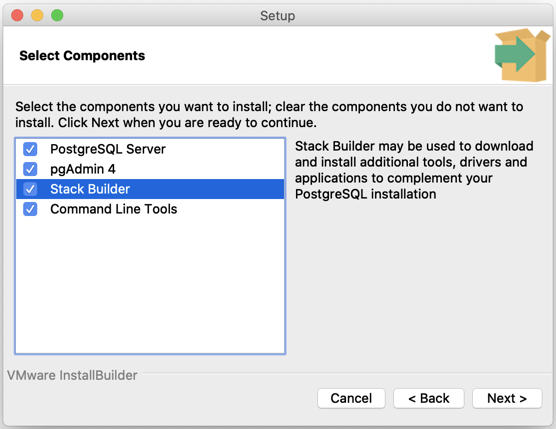This screenshot has height=429, width=556.
Task: Select the highlighted Stack Builder label
Action: tap(90, 189)
